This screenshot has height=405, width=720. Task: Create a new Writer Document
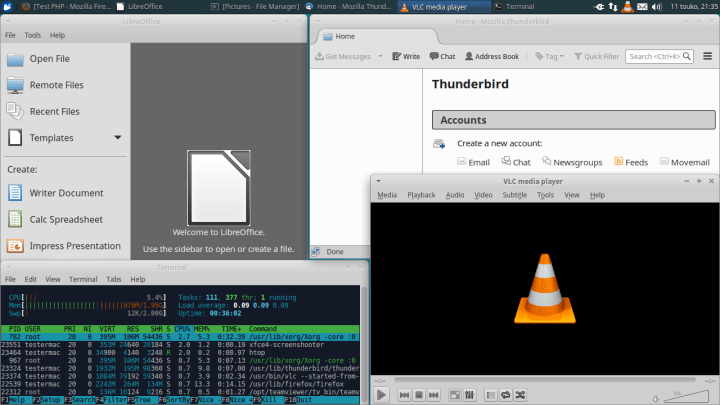click(x=66, y=193)
